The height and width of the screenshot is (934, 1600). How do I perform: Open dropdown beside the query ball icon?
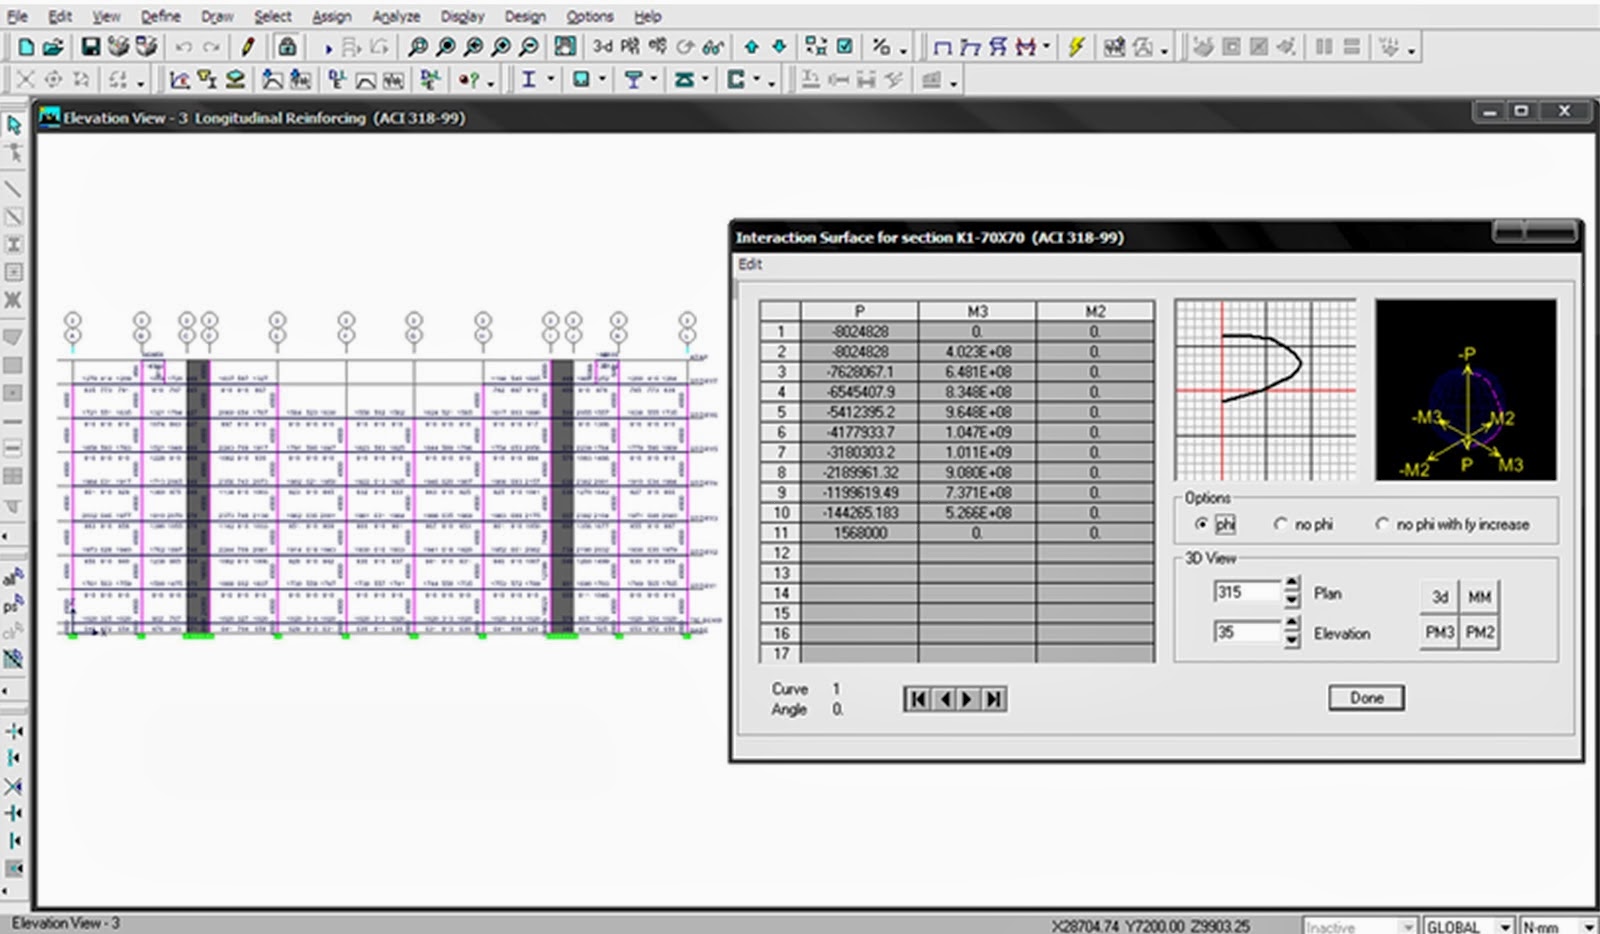point(491,83)
